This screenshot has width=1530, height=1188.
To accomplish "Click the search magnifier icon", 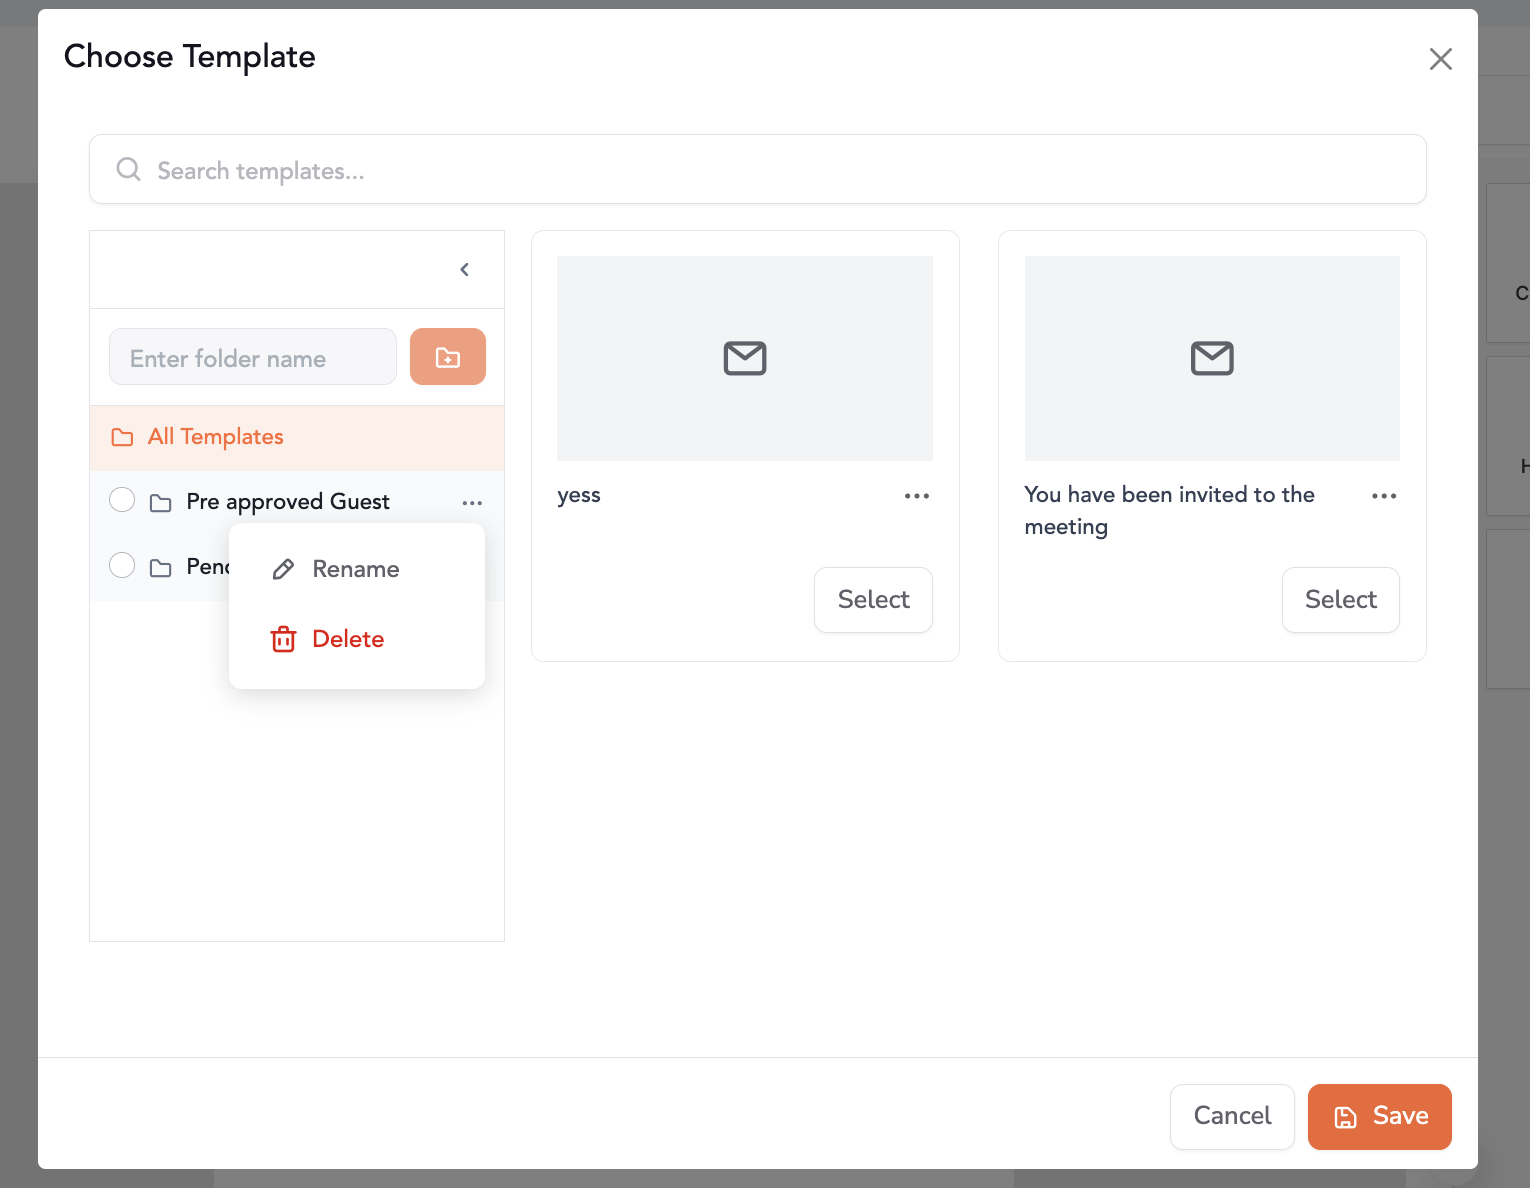I will click(x=128, y=169).
